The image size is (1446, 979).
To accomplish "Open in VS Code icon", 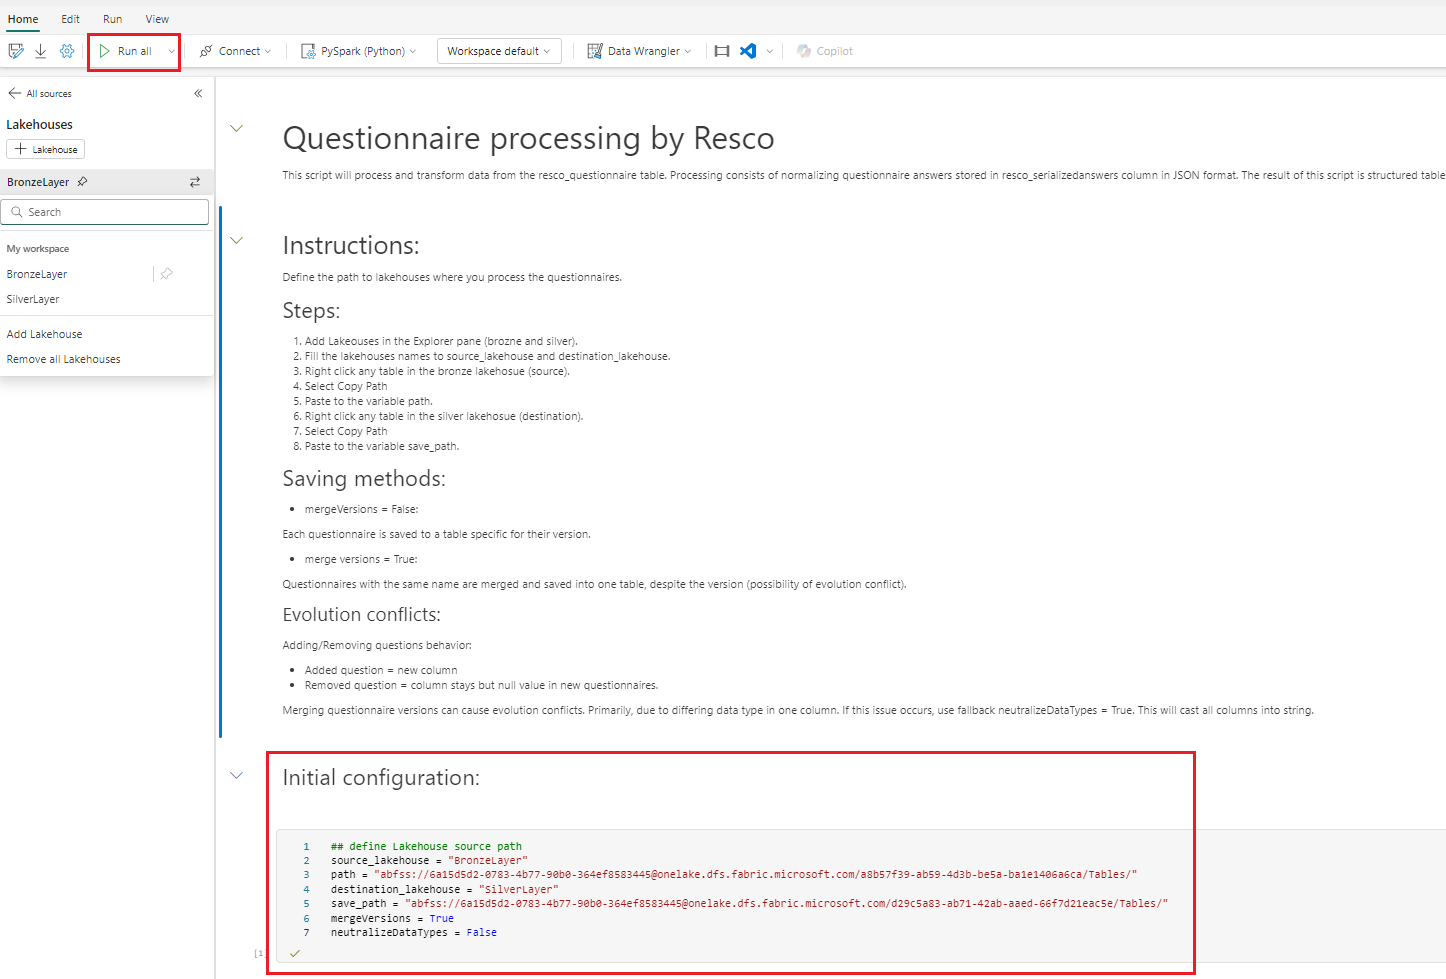I will tap(748, 51).
